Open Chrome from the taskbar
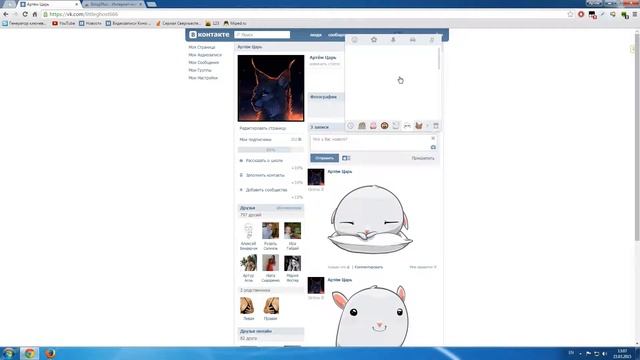 29,353
